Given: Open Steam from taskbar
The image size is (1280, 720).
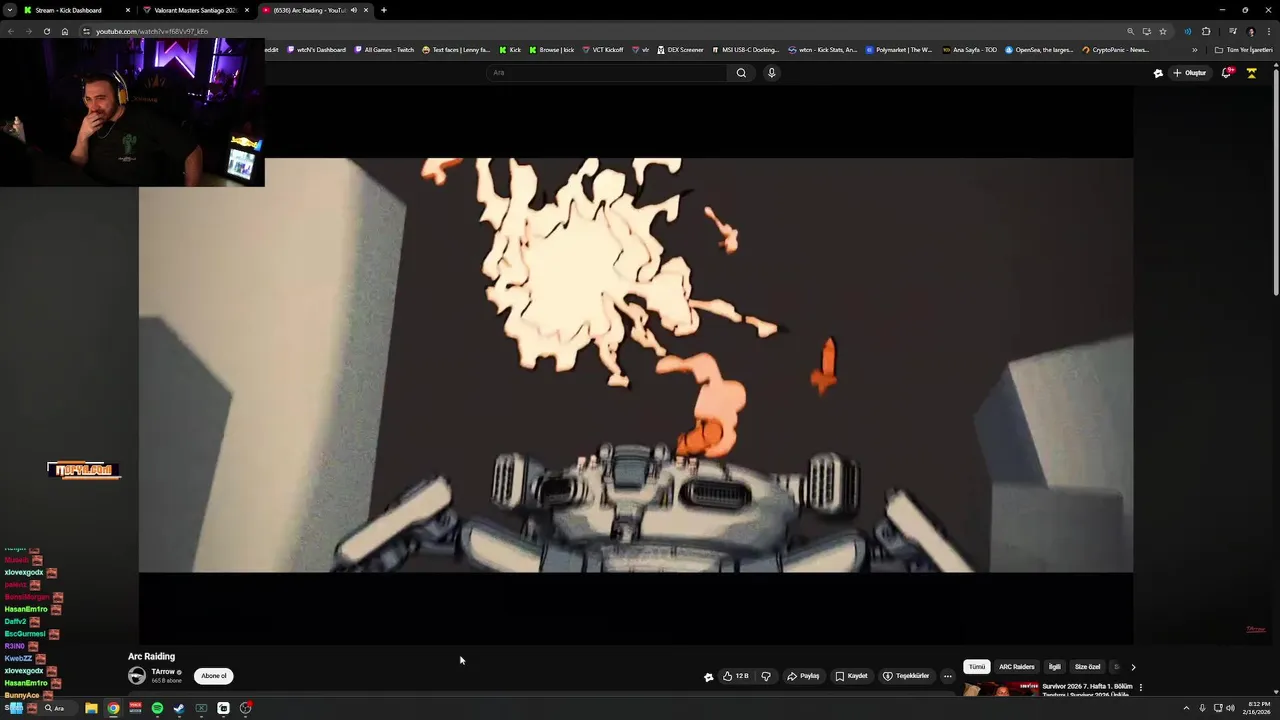Looking at the screenshot, I should tap(179, 708).
